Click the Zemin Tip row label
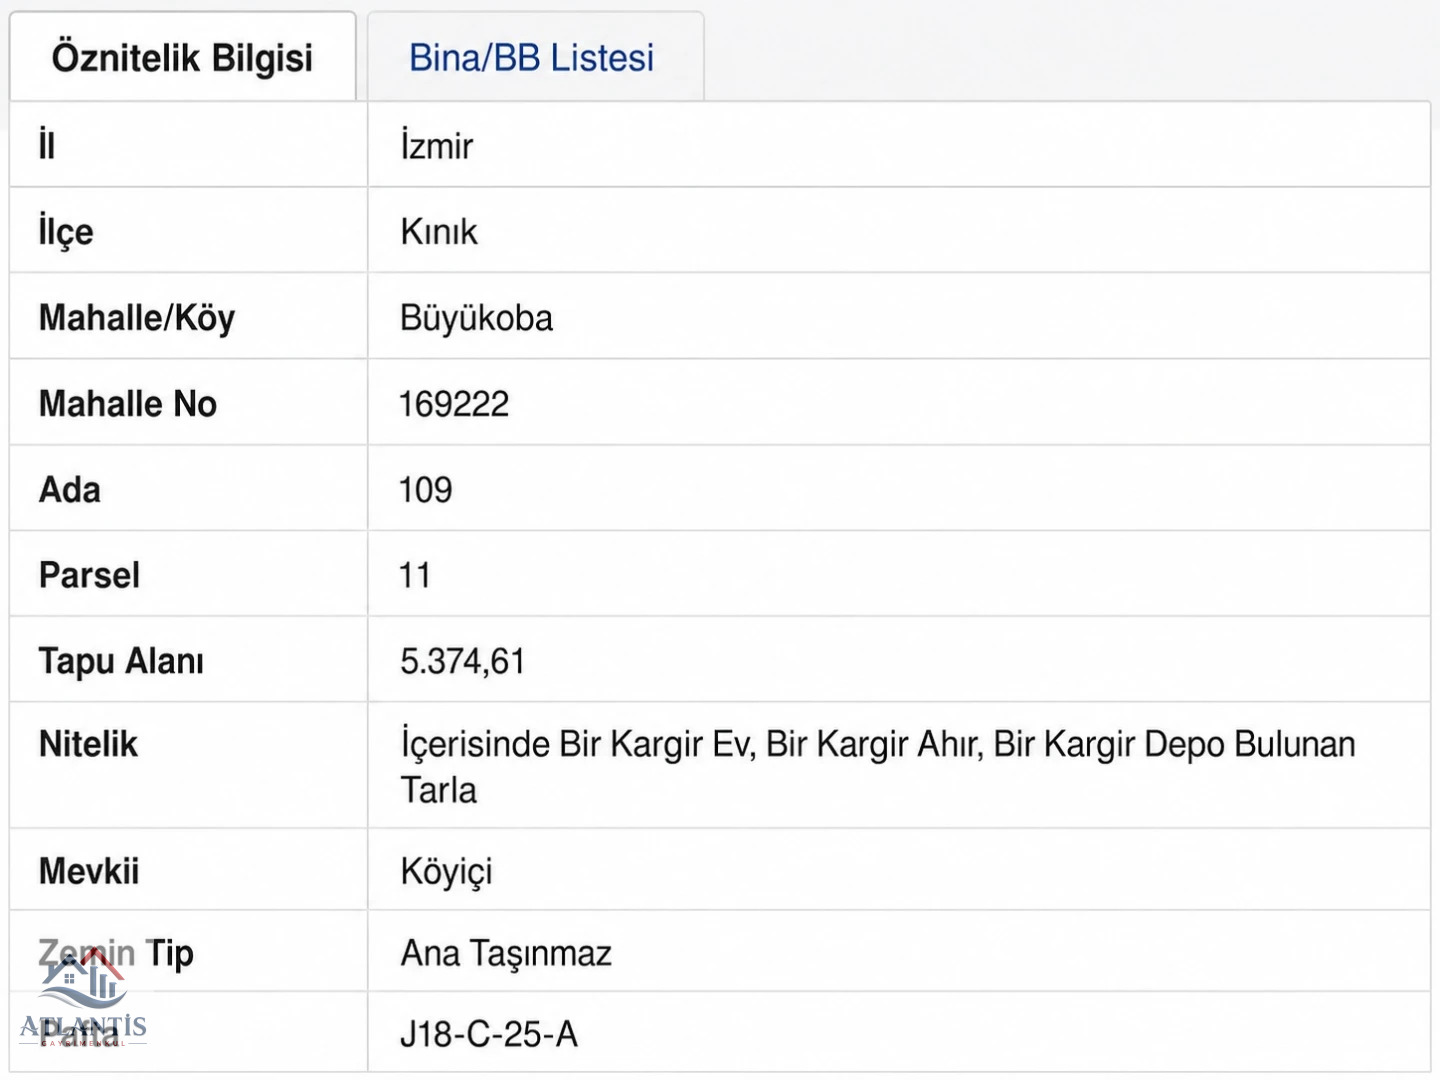 point(116,954)
